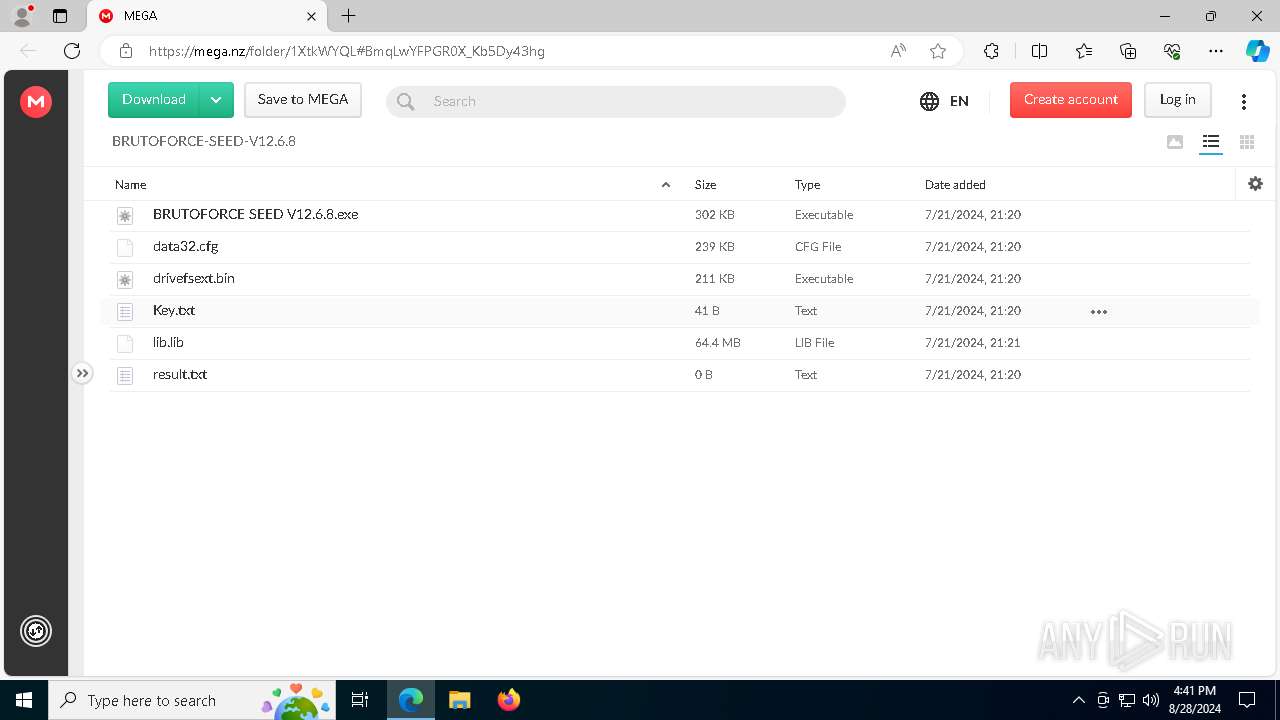Show hidden tray icons chevron
The height and width of the screenshot is (720, 1280).
click(1078, 700)
